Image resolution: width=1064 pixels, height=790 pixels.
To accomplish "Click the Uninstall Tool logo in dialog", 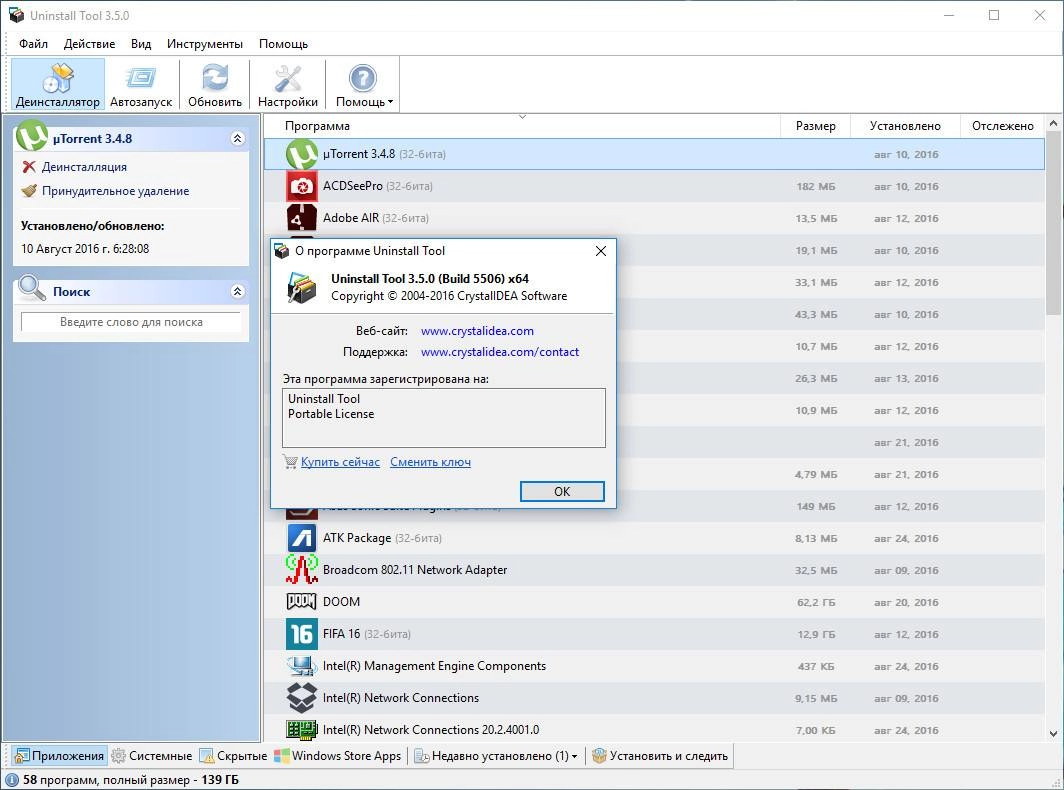I will [x=302, y=287].
